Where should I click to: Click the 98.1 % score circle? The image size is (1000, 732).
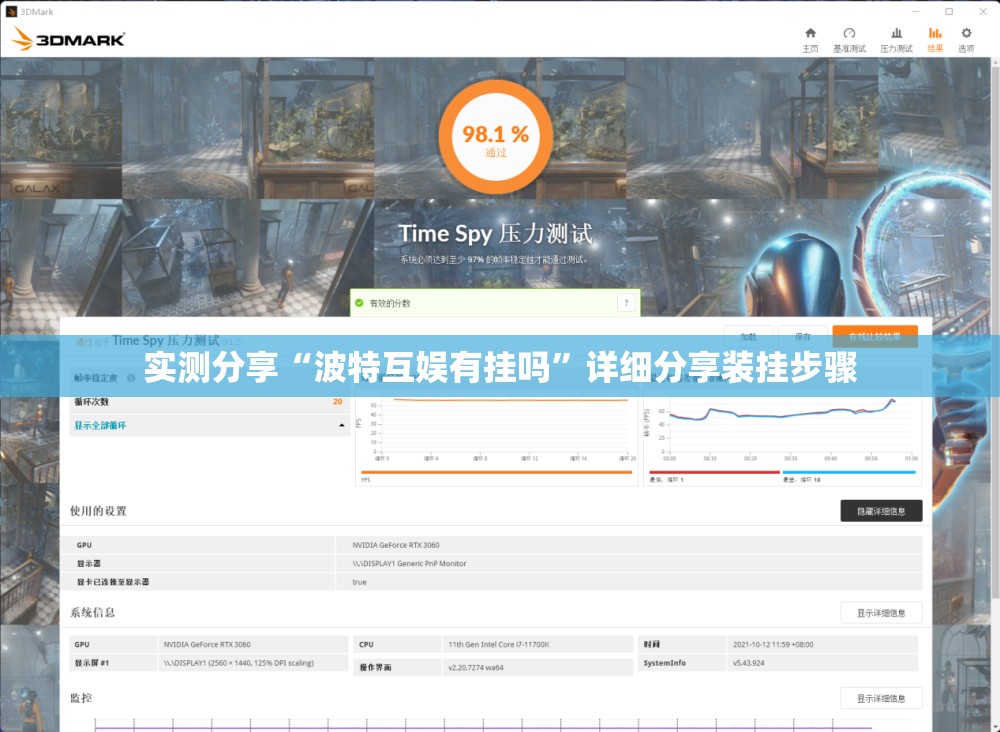coord(496,137)
